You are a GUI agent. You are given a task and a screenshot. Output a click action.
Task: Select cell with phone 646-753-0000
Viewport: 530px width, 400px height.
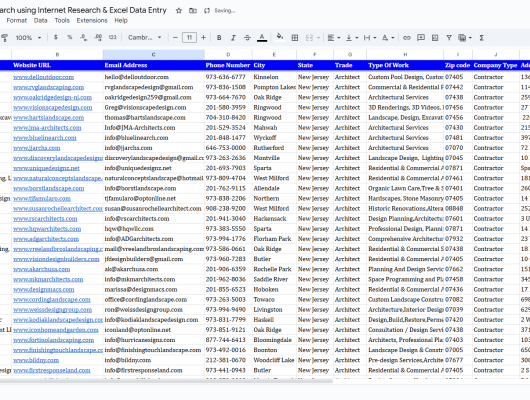[228, 148]
